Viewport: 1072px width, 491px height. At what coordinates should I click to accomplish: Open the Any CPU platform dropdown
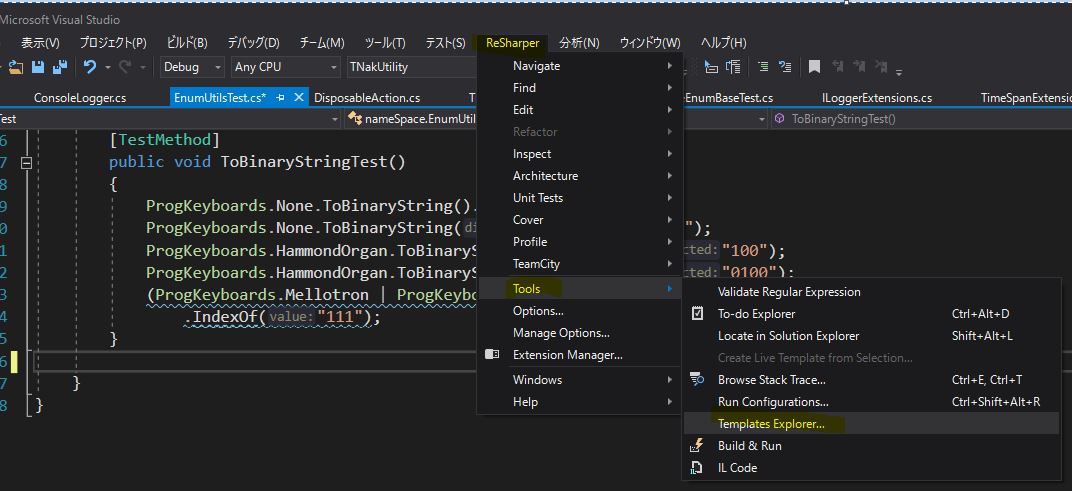285,67
